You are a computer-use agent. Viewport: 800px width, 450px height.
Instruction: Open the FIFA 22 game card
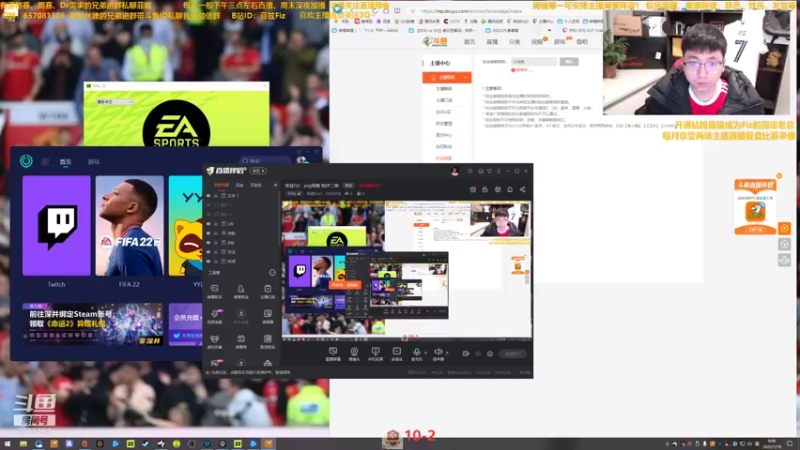[130, 226]
